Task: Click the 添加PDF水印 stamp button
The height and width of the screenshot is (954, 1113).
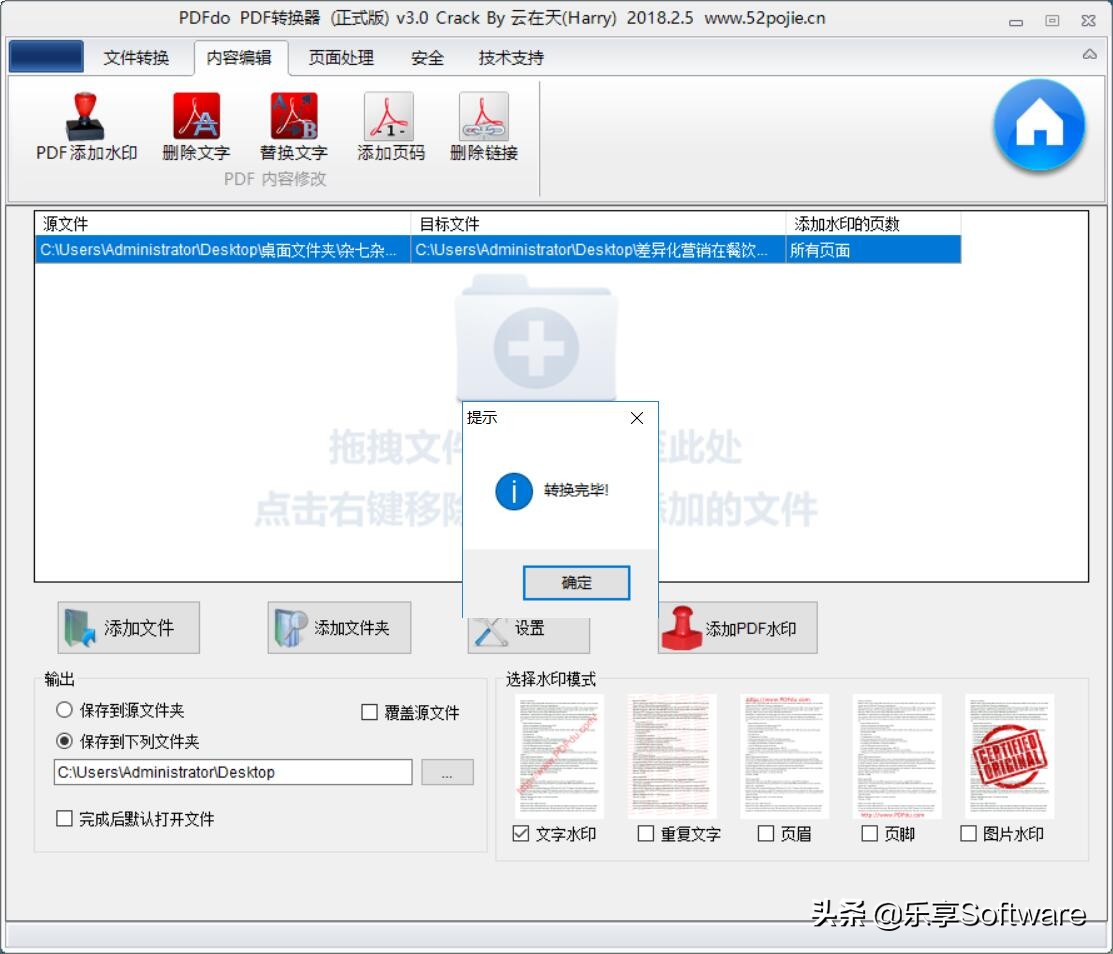Action: (737, 627)
